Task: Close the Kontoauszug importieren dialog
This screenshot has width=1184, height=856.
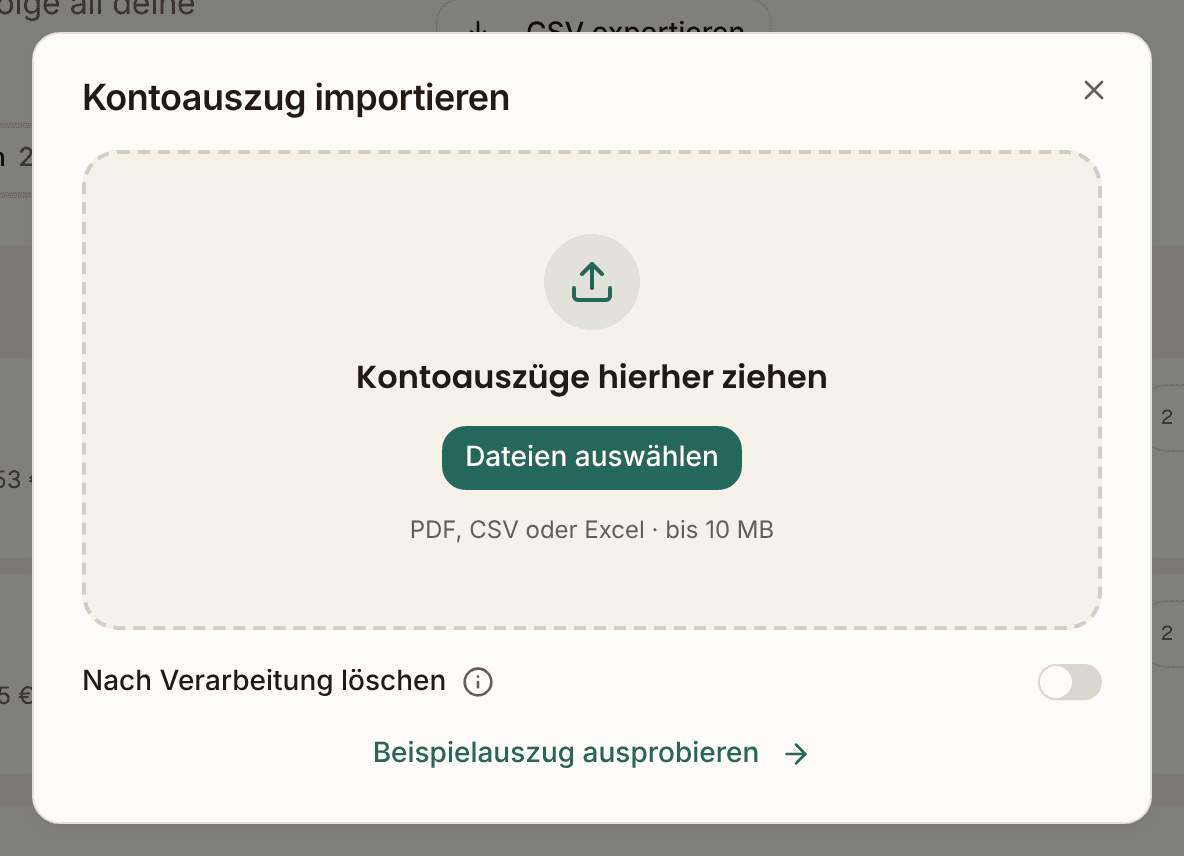Action: click(x=1093, y=90)
